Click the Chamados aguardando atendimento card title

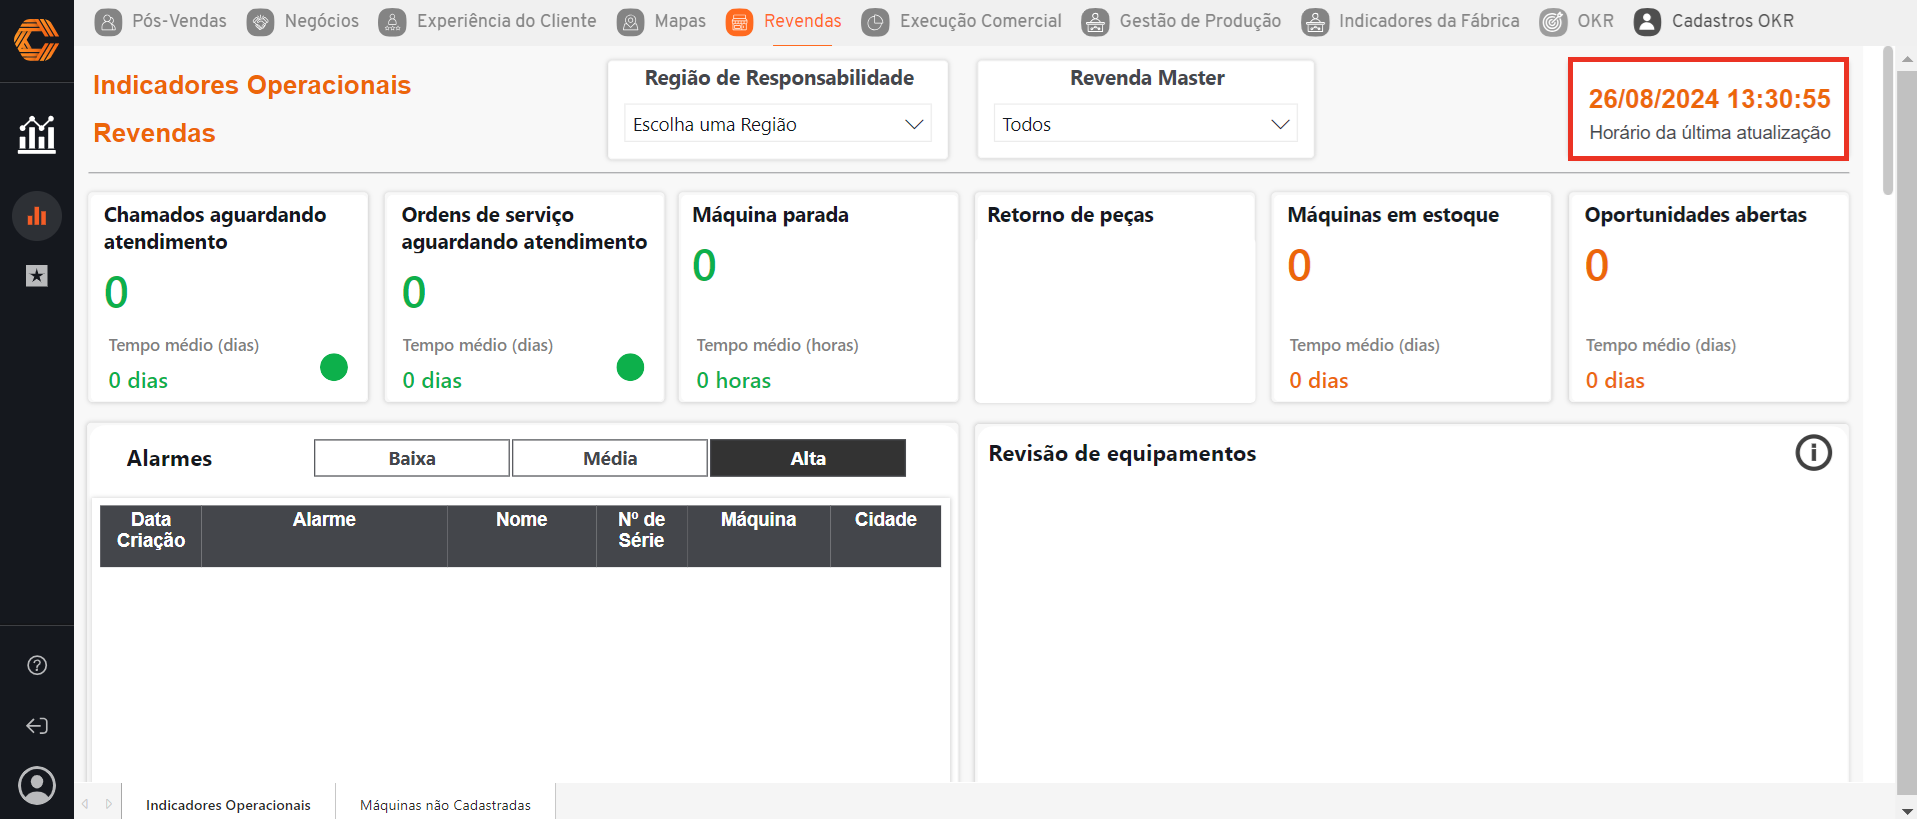(215, 228)
